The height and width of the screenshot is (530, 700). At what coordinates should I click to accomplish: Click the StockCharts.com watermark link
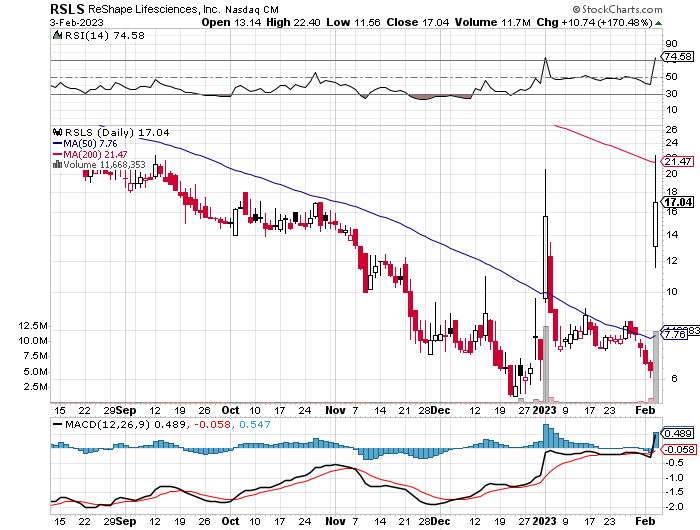click(617, 9)
